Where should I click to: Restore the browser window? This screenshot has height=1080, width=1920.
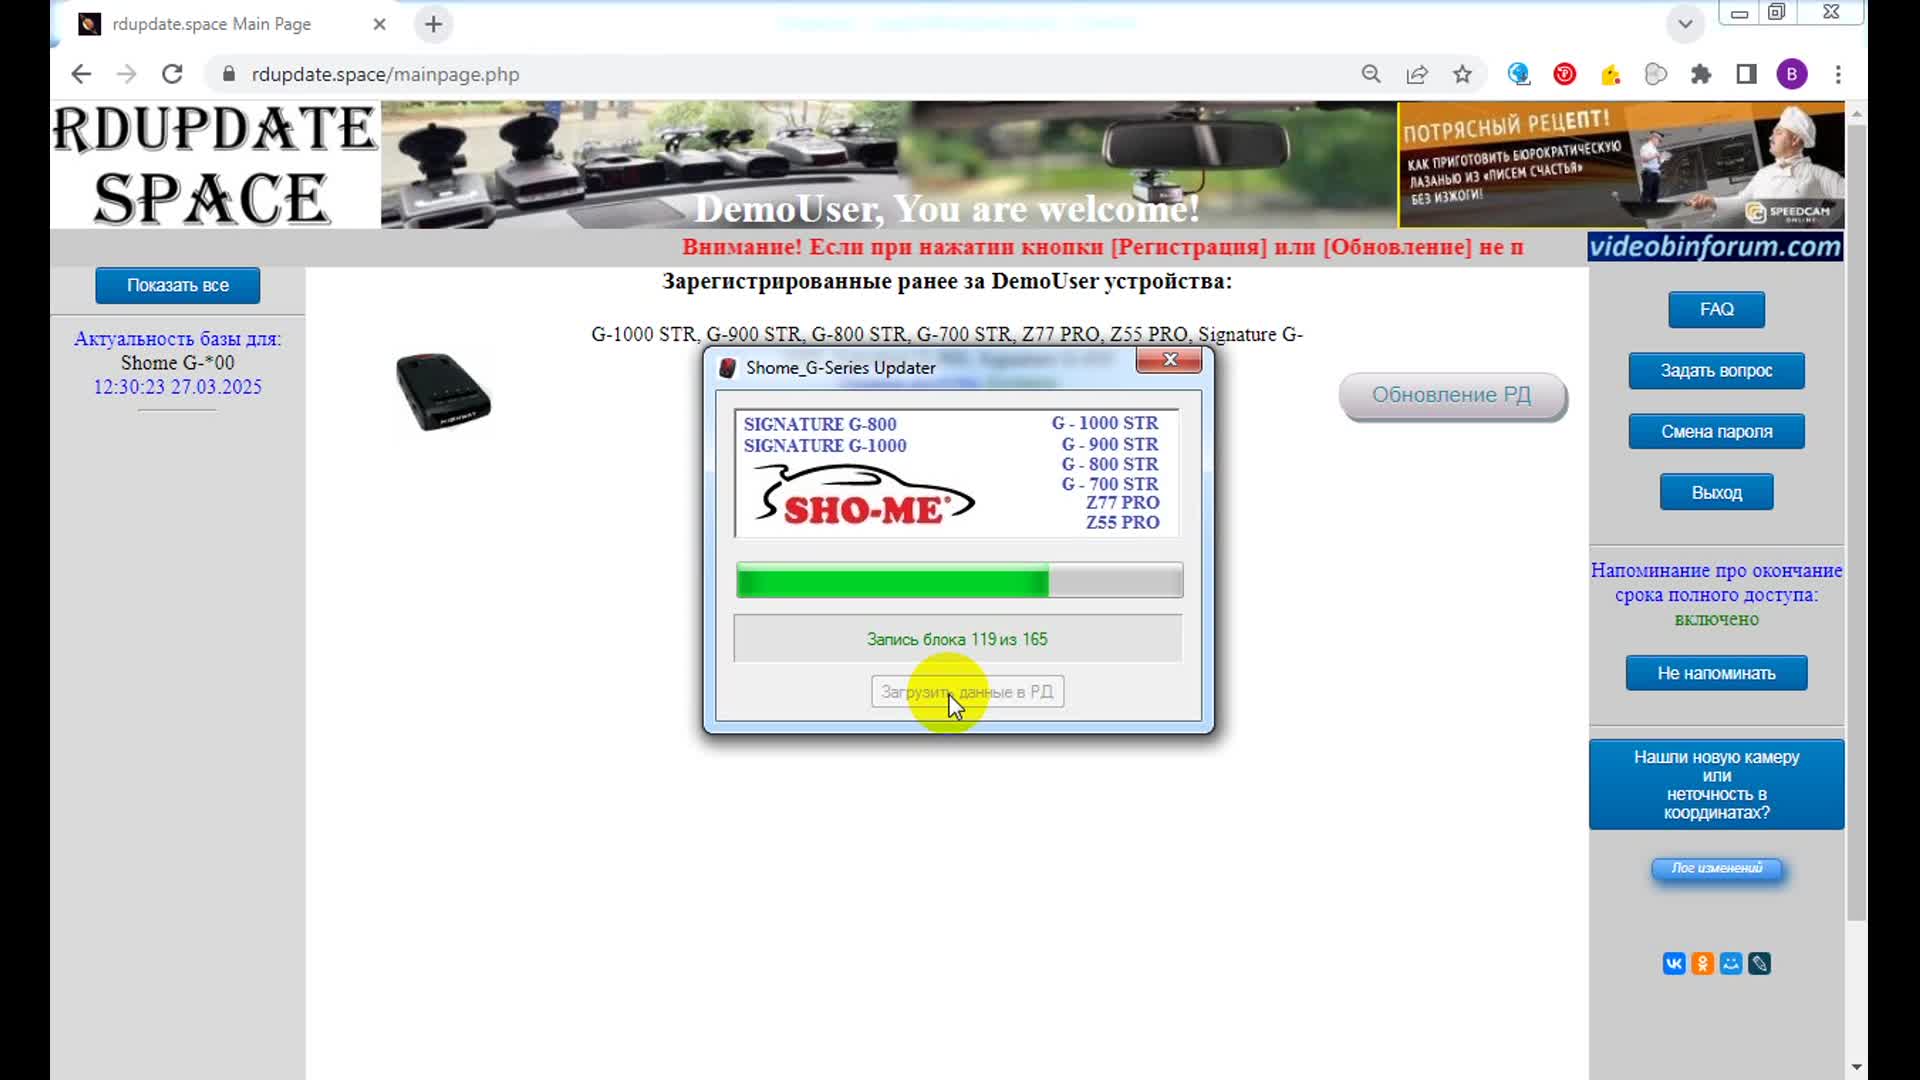(1776, 12)
